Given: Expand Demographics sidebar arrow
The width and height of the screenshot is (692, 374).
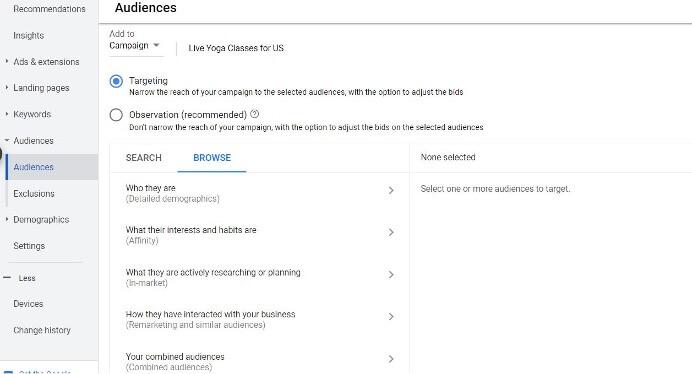Looking at the screenshot, I should point(7,219).
